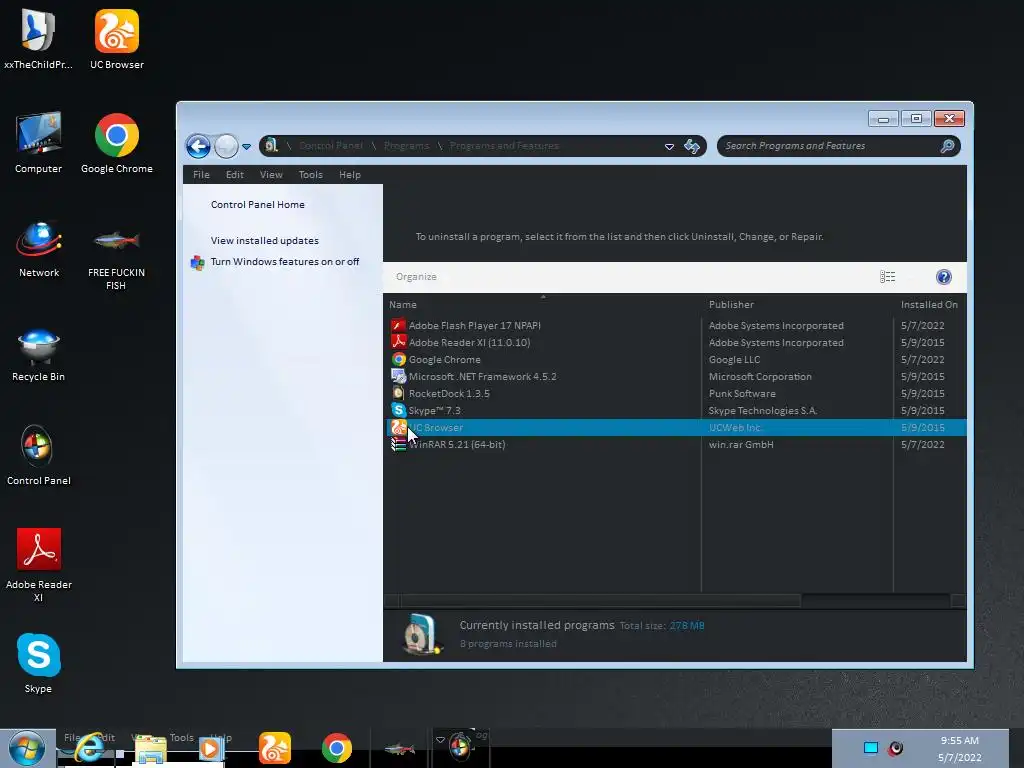Viewport: 1024px width, 768px height.
Task: Expand the address bar history dropdown
Action: (669, 147)
